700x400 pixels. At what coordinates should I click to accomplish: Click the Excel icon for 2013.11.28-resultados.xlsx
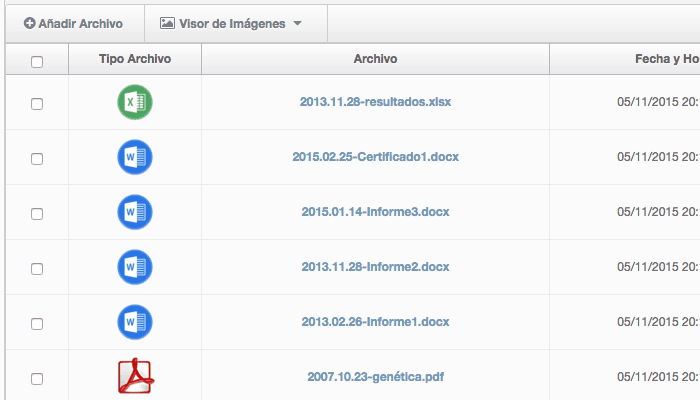[x=135, y=102]
